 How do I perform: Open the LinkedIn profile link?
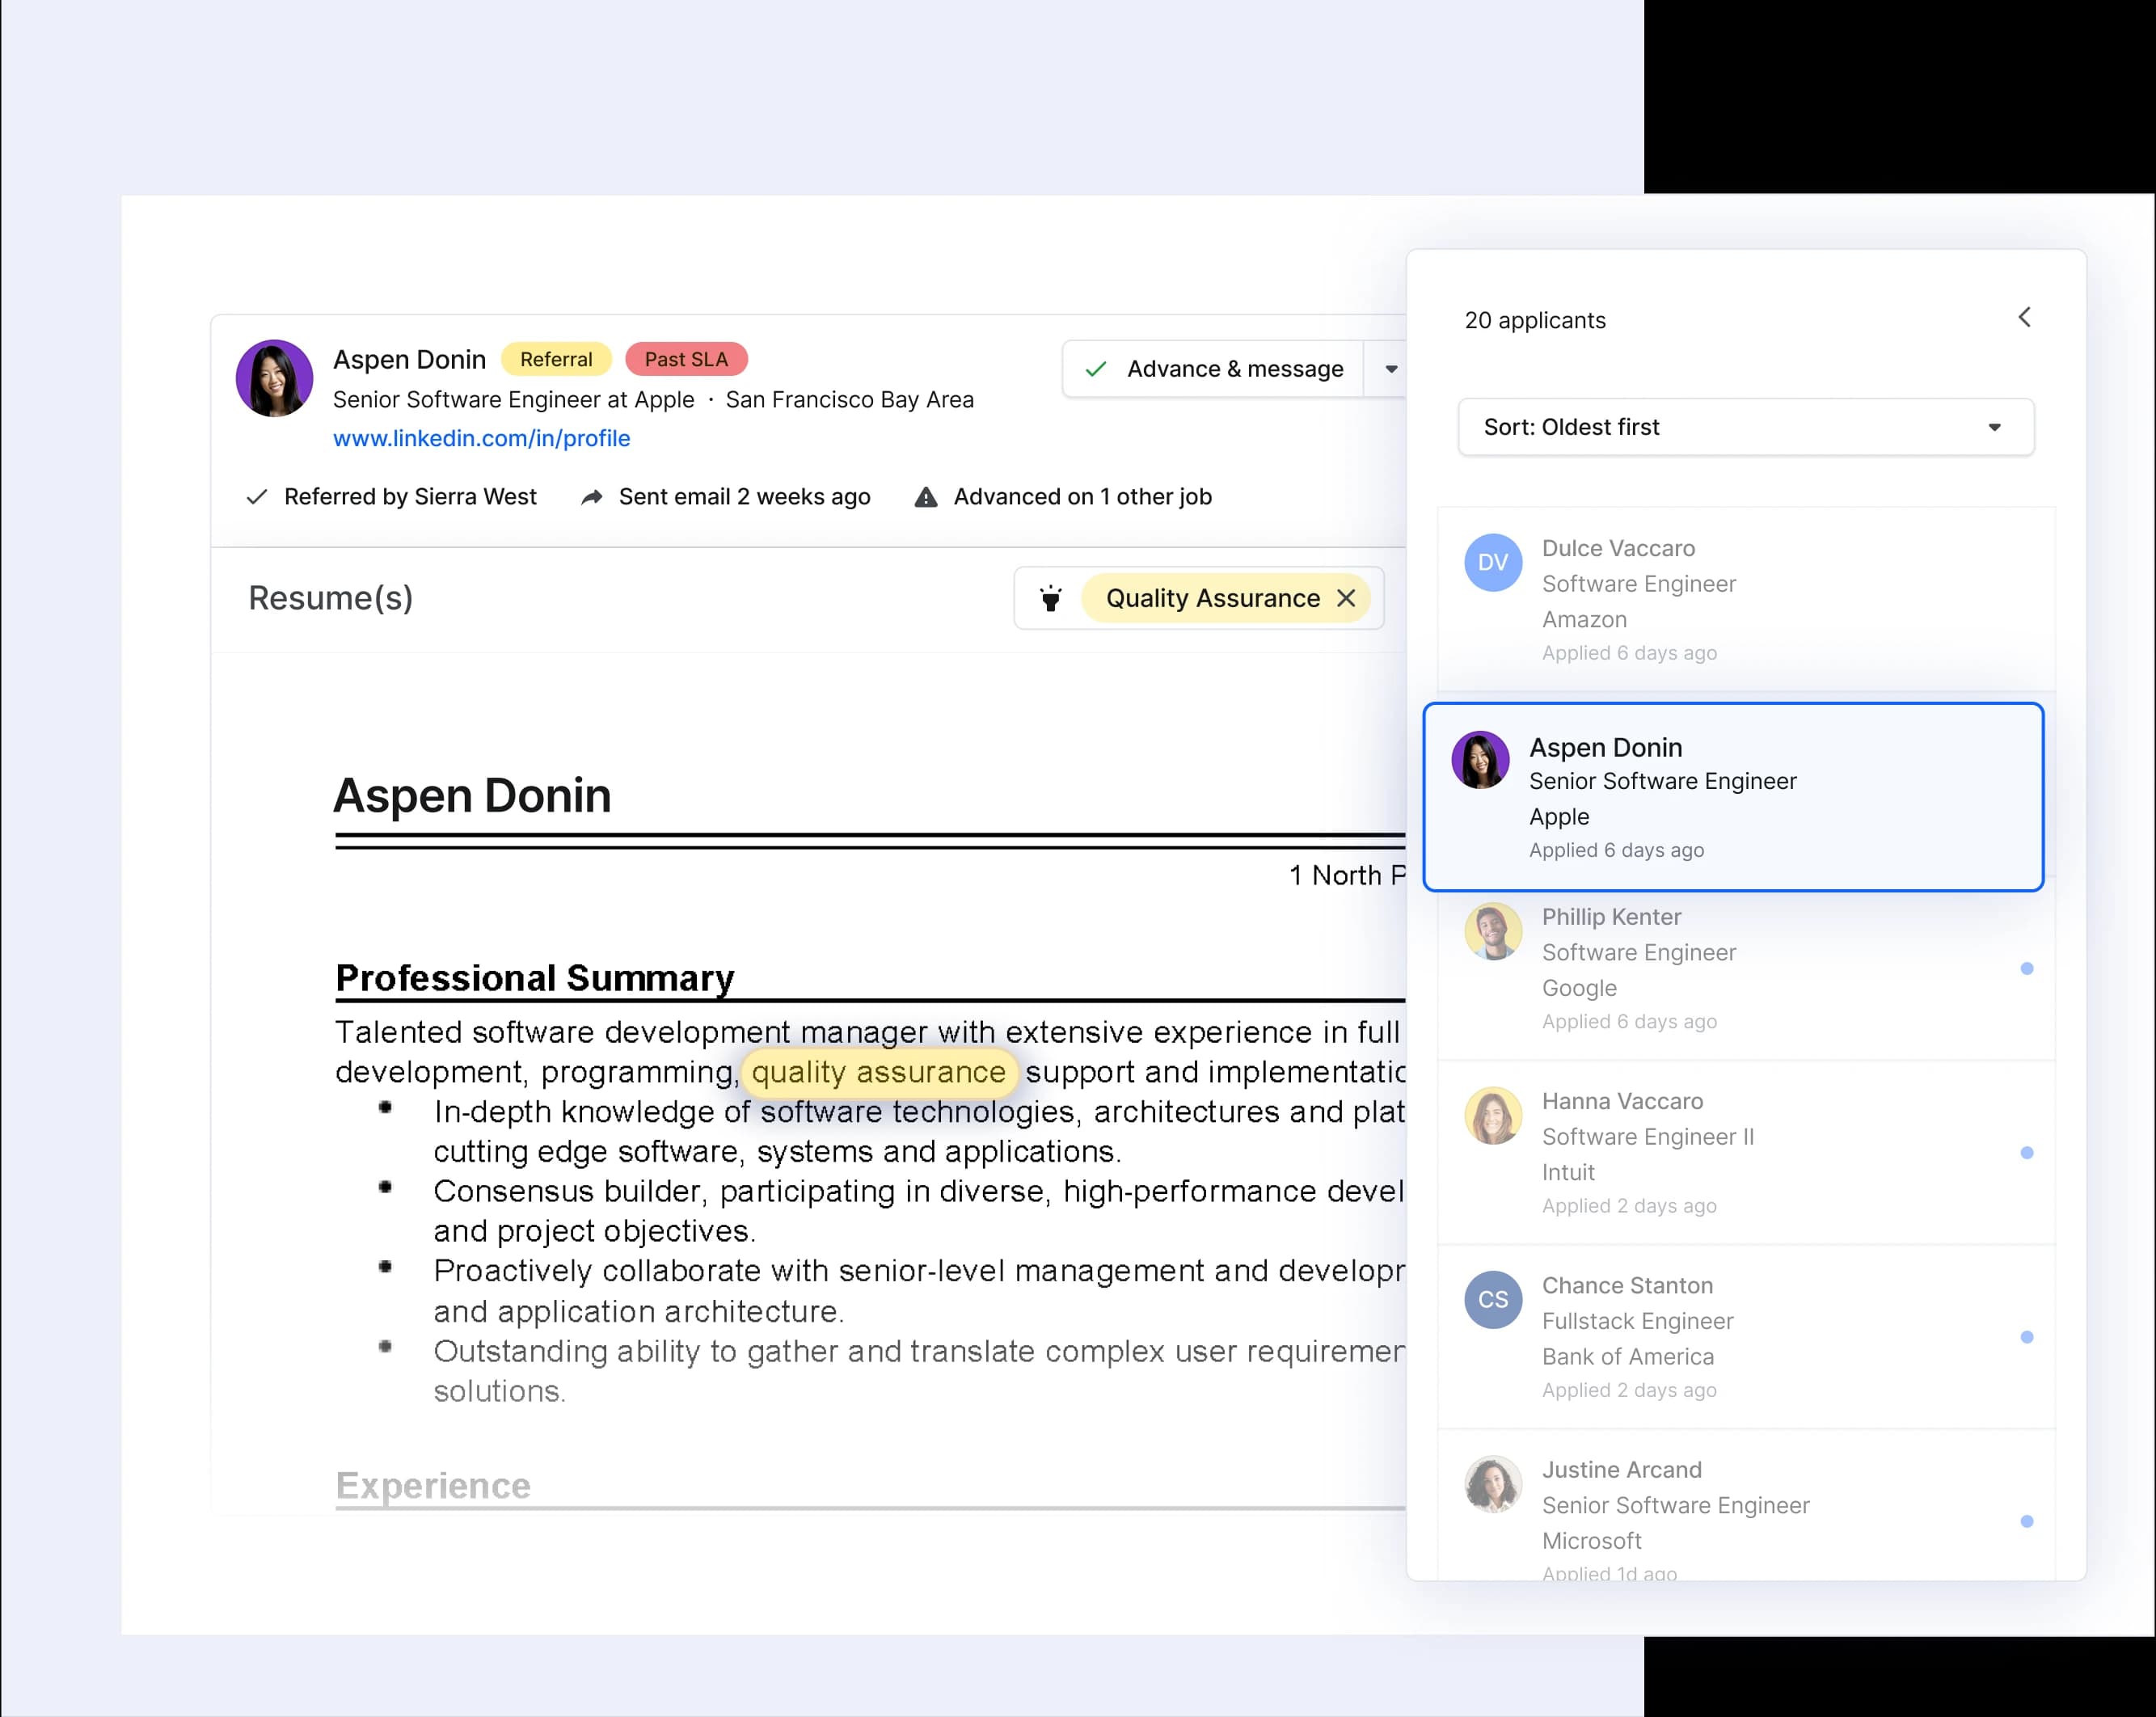[x=481, y=438]
